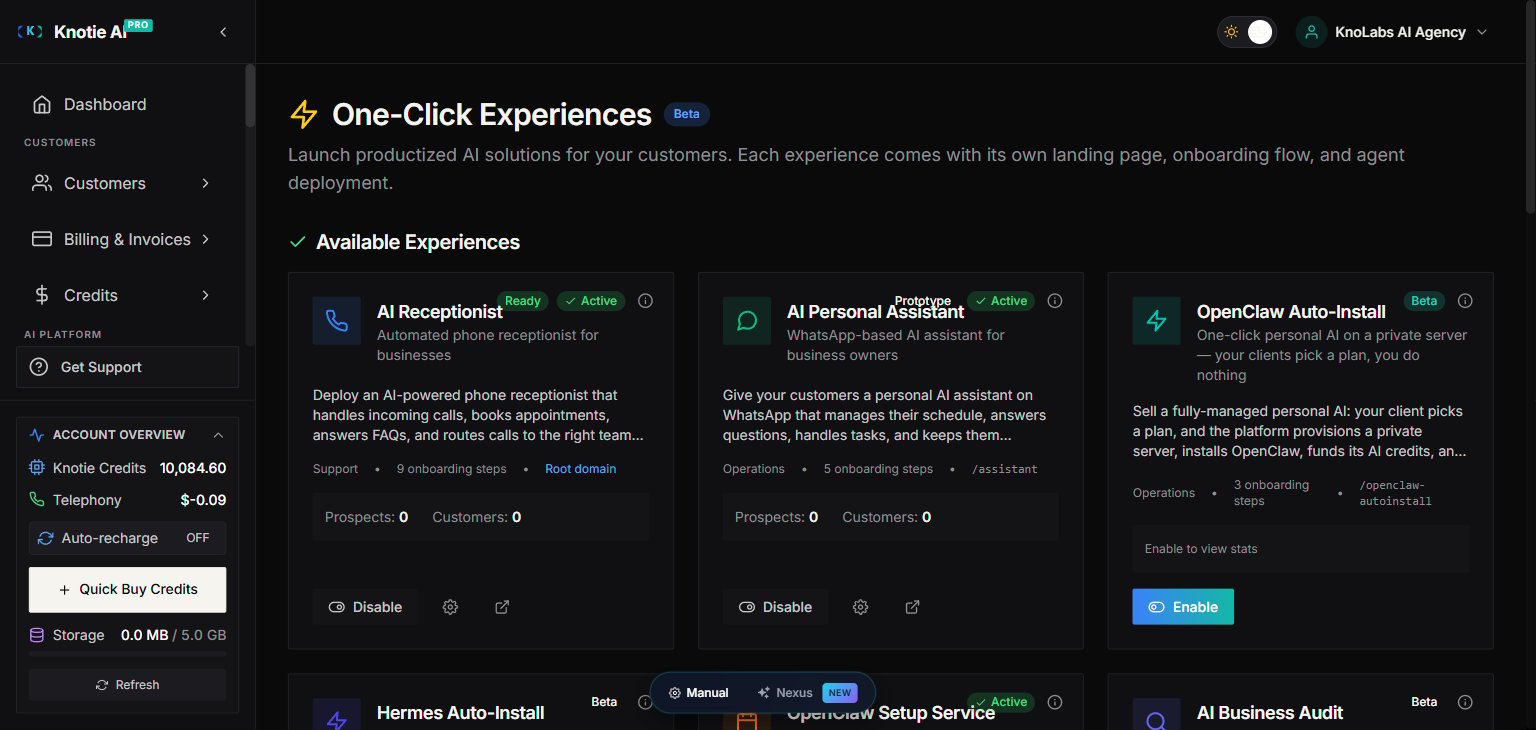The image size is (1536, 730).
Task: Expand the Credits submenu chevron
Action: 206,295
